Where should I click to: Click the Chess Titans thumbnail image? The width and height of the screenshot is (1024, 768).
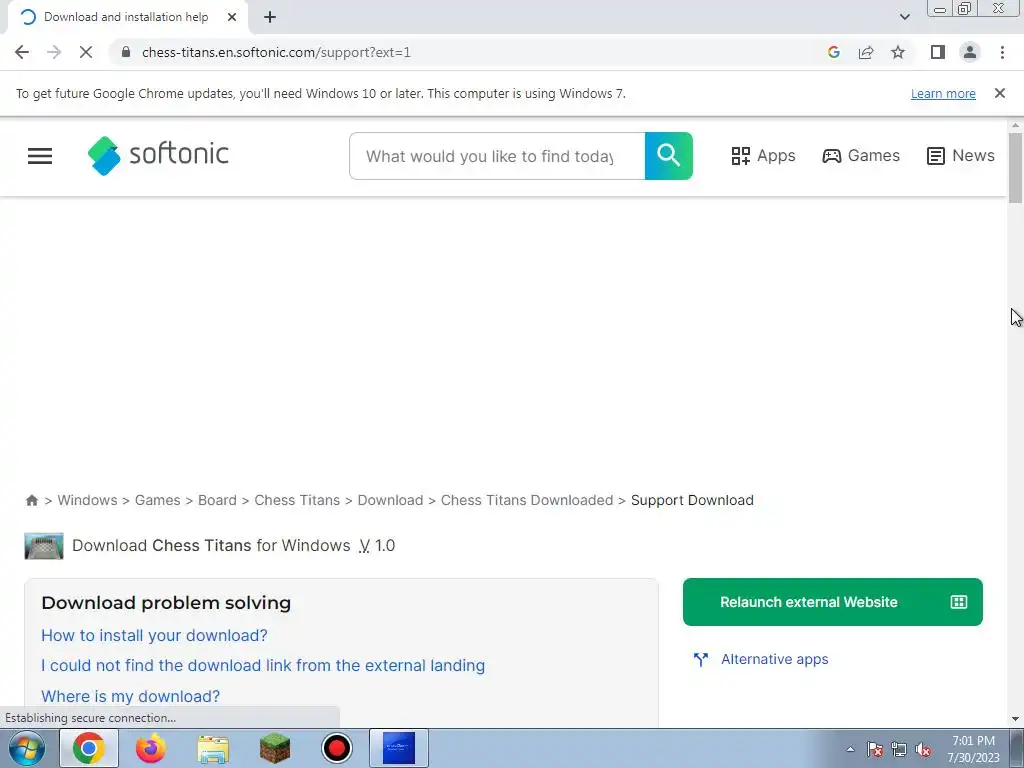(x=44, y=546)
